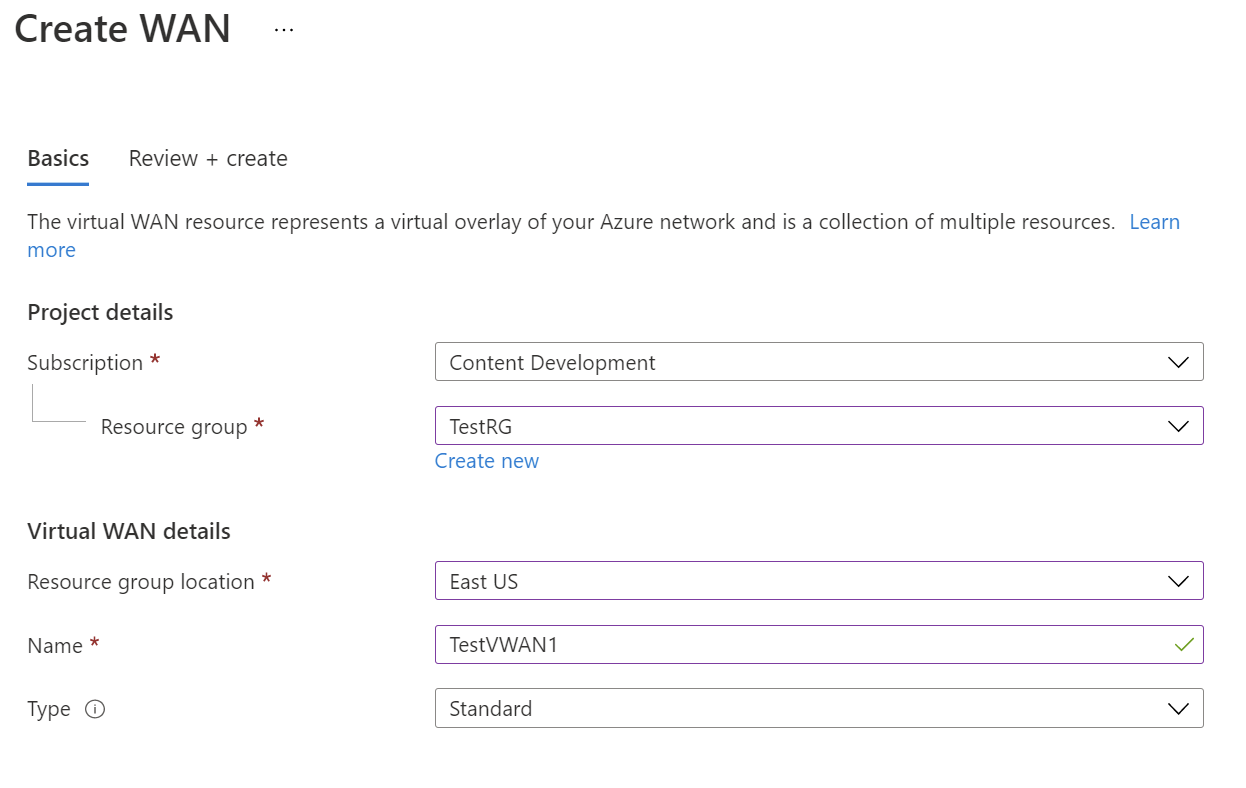
Task: Click the Resource group label
Action: click(174, 427)
